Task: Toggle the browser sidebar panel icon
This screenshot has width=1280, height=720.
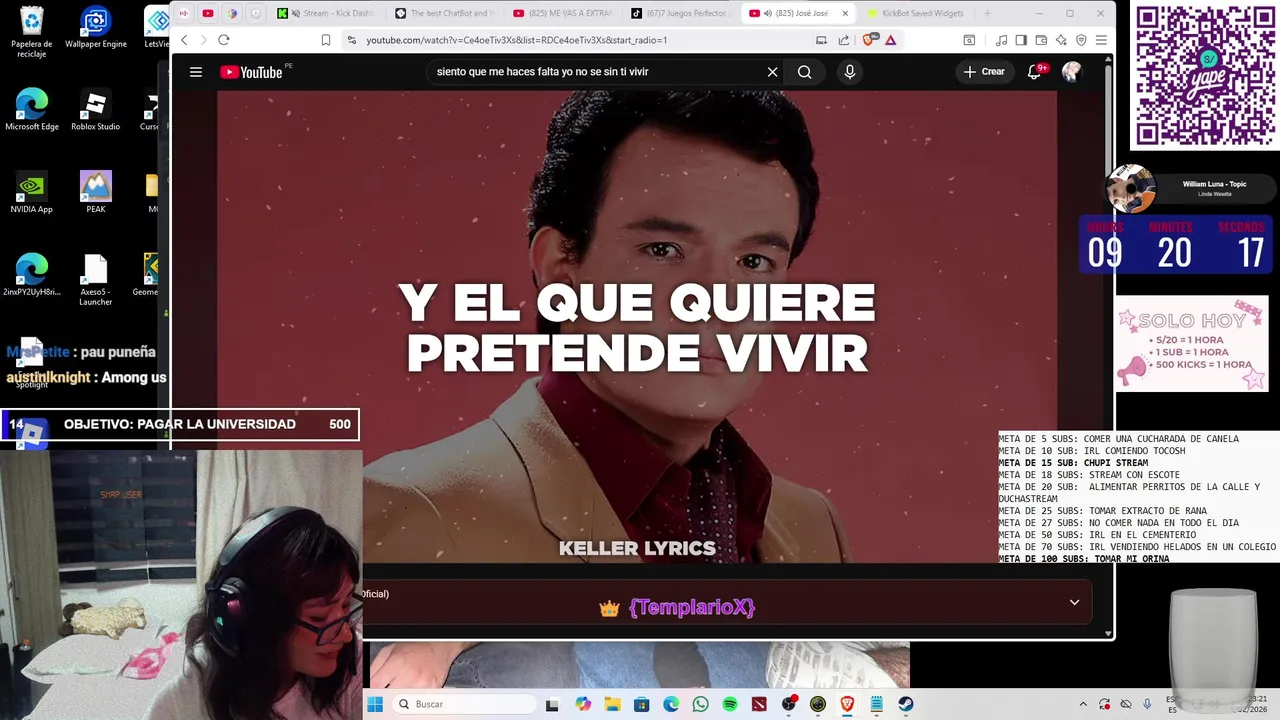Action: 1021,40
